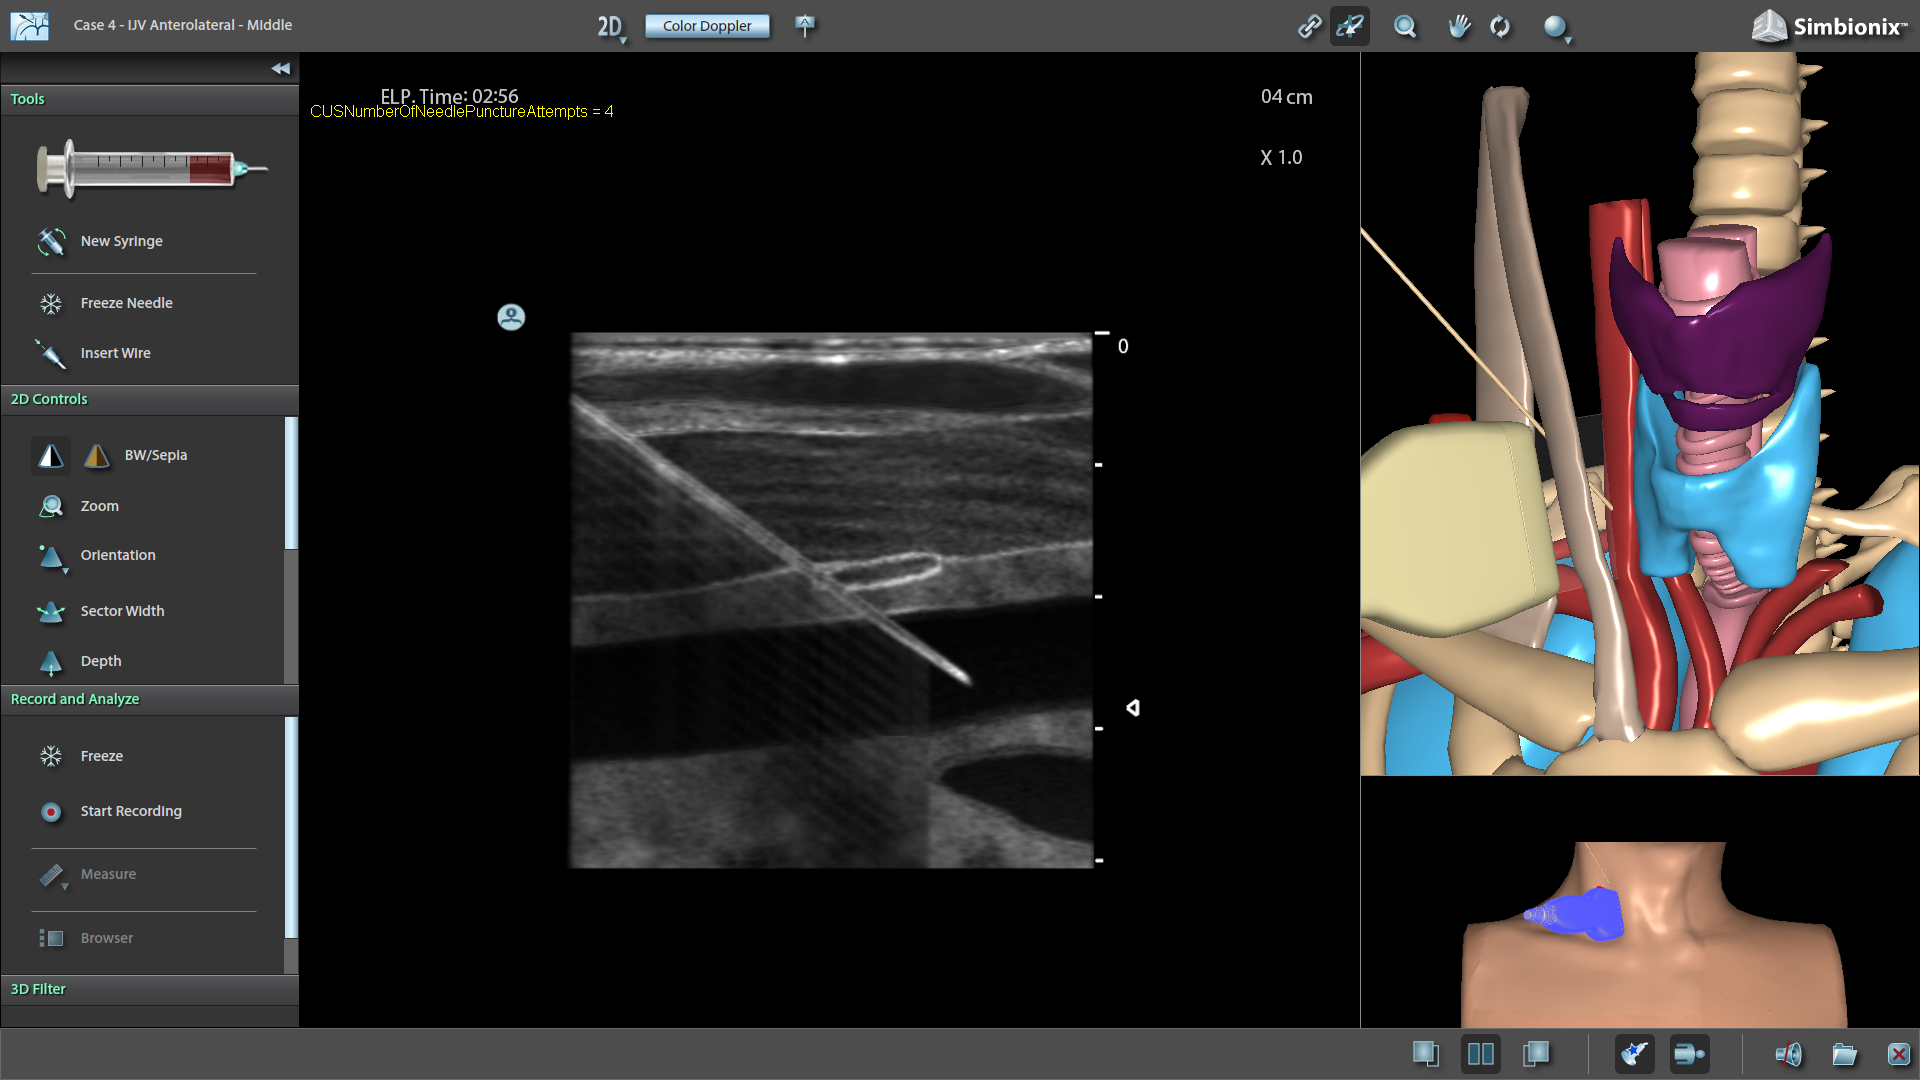Screen dimensions: 1920x1080
Task: Toggle the sound speaker icon
Action: tap(1788, 1054)
